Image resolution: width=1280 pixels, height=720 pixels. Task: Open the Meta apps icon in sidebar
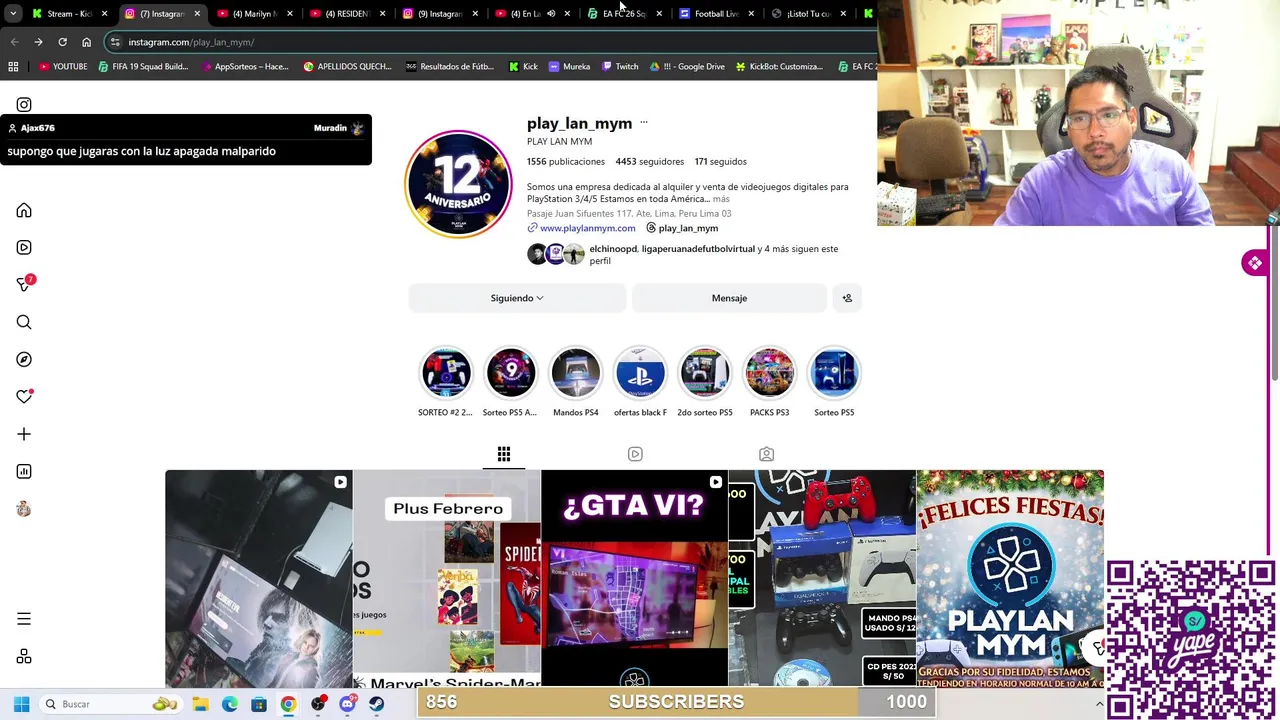[x=24, y=656]
